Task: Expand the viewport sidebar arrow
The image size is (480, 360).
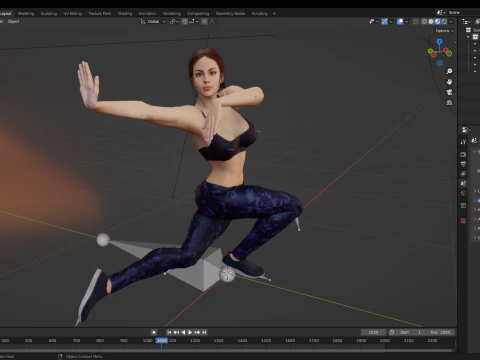Action: [456, 42]
